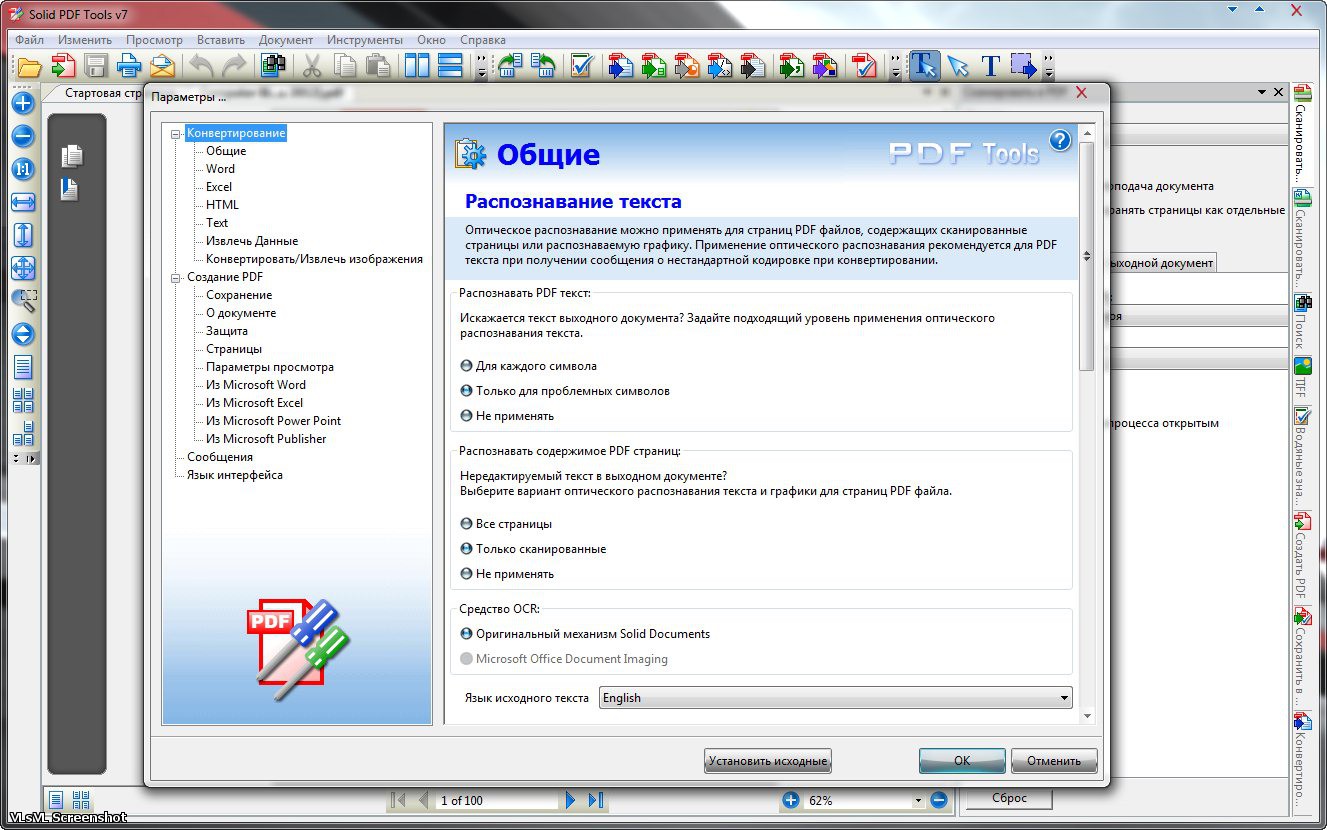This screenshot has height=830, width=1327.
Task: Click the Paste clipboard icon
Action: click(377, 66)
